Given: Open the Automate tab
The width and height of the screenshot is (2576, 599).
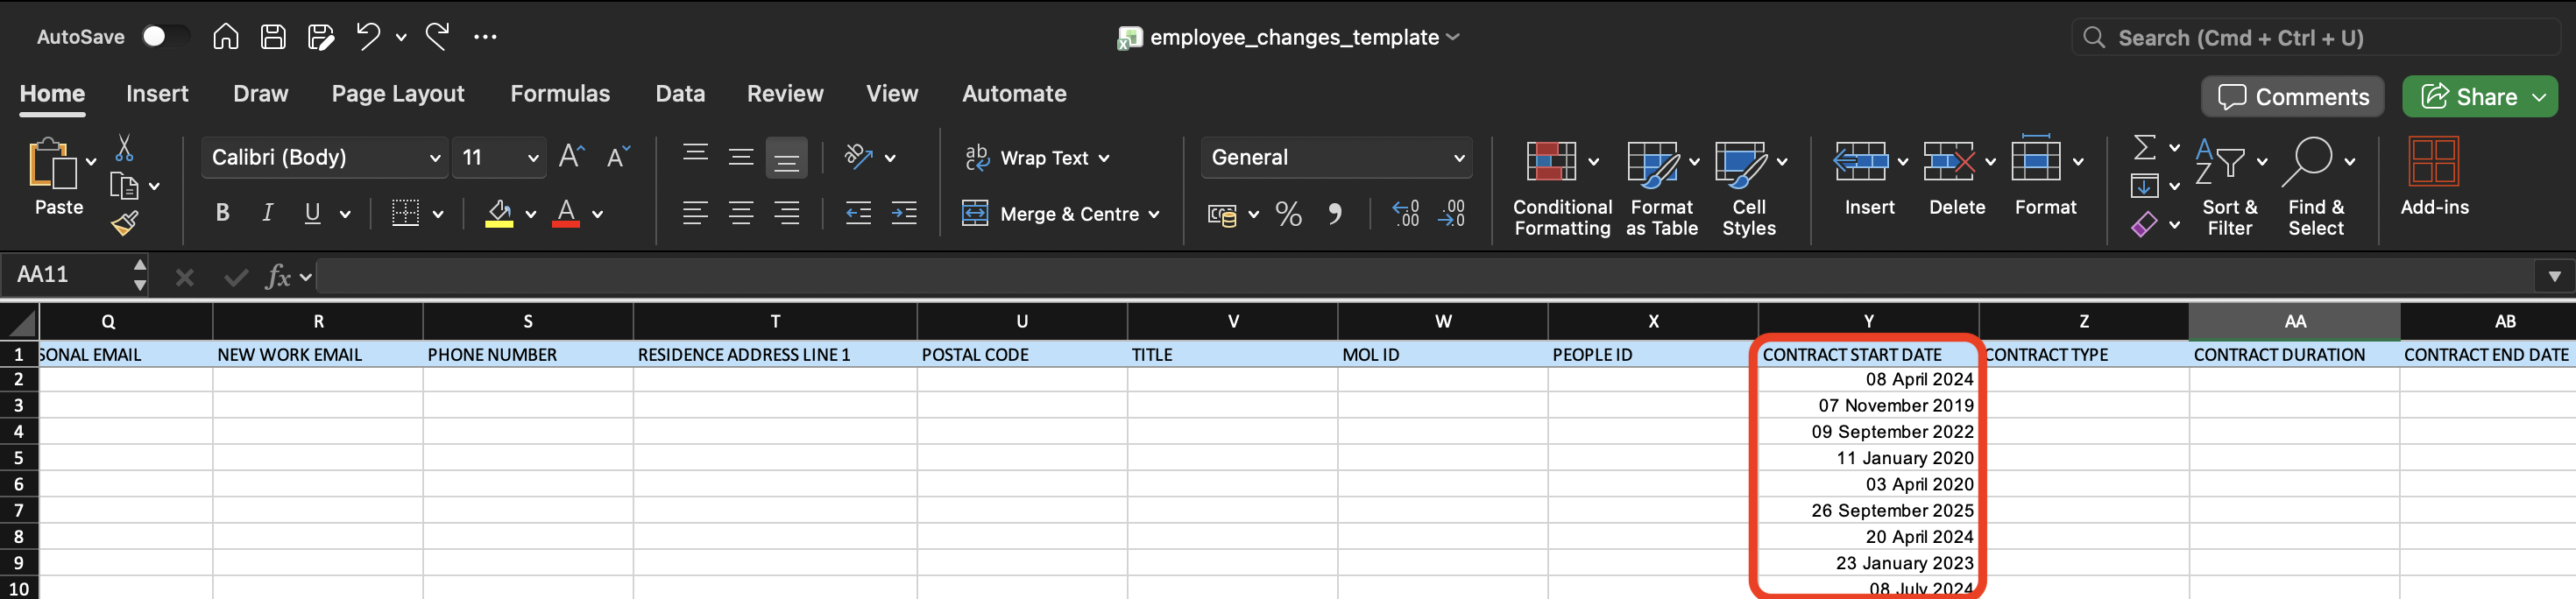Looking at the screenshot, I should [1014, 94].
